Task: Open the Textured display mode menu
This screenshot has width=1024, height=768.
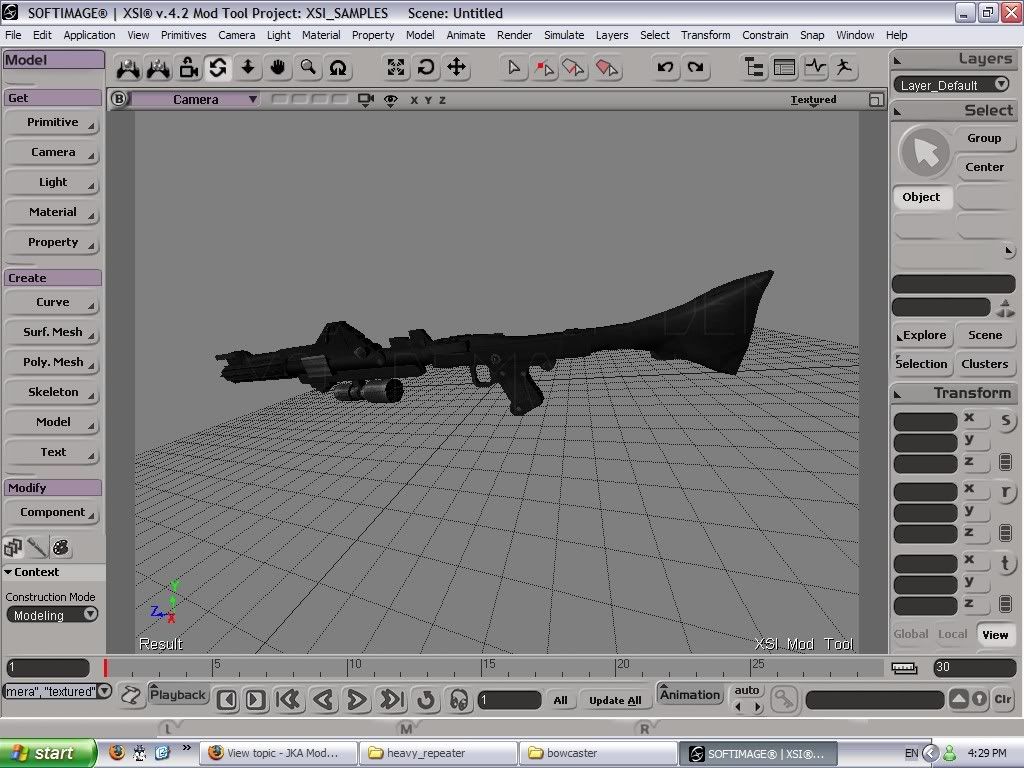Action: (x=813, y=100)
